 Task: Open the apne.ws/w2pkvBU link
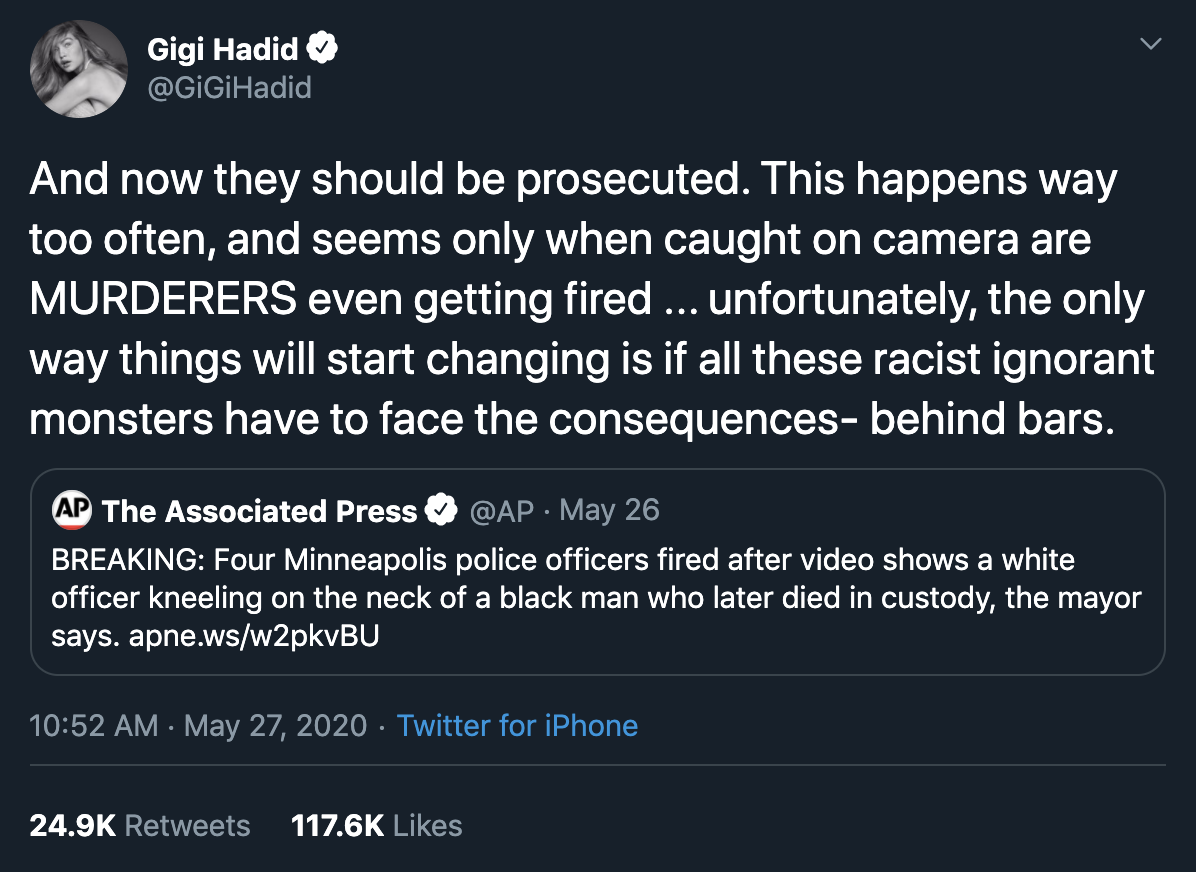(255, 637)
